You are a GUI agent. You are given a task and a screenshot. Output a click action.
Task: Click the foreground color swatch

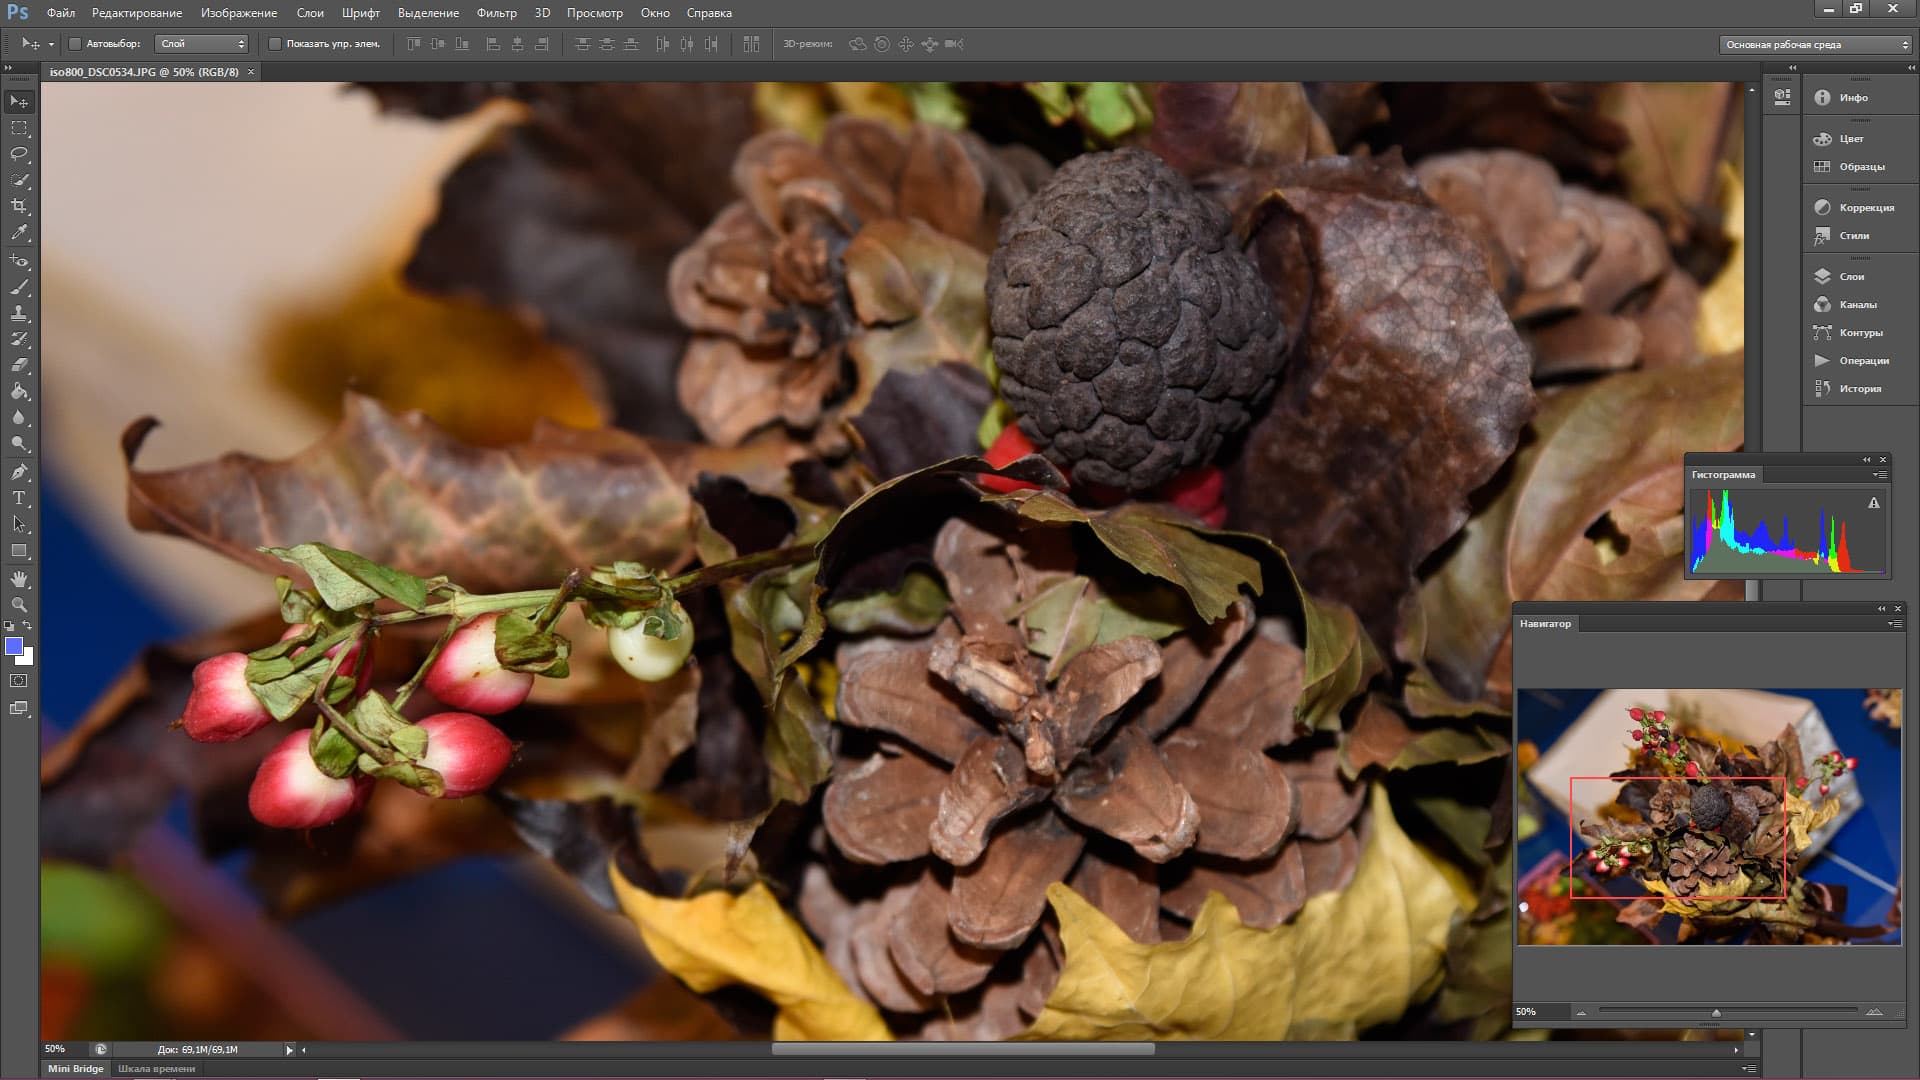14,646
